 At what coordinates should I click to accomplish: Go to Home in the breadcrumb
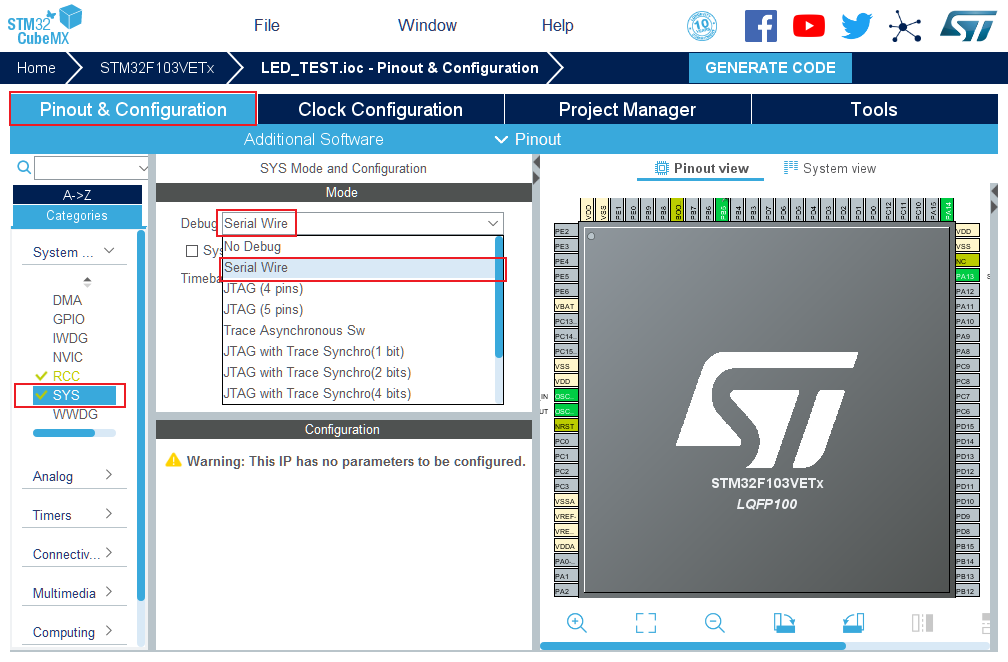[x=36, y=68]
